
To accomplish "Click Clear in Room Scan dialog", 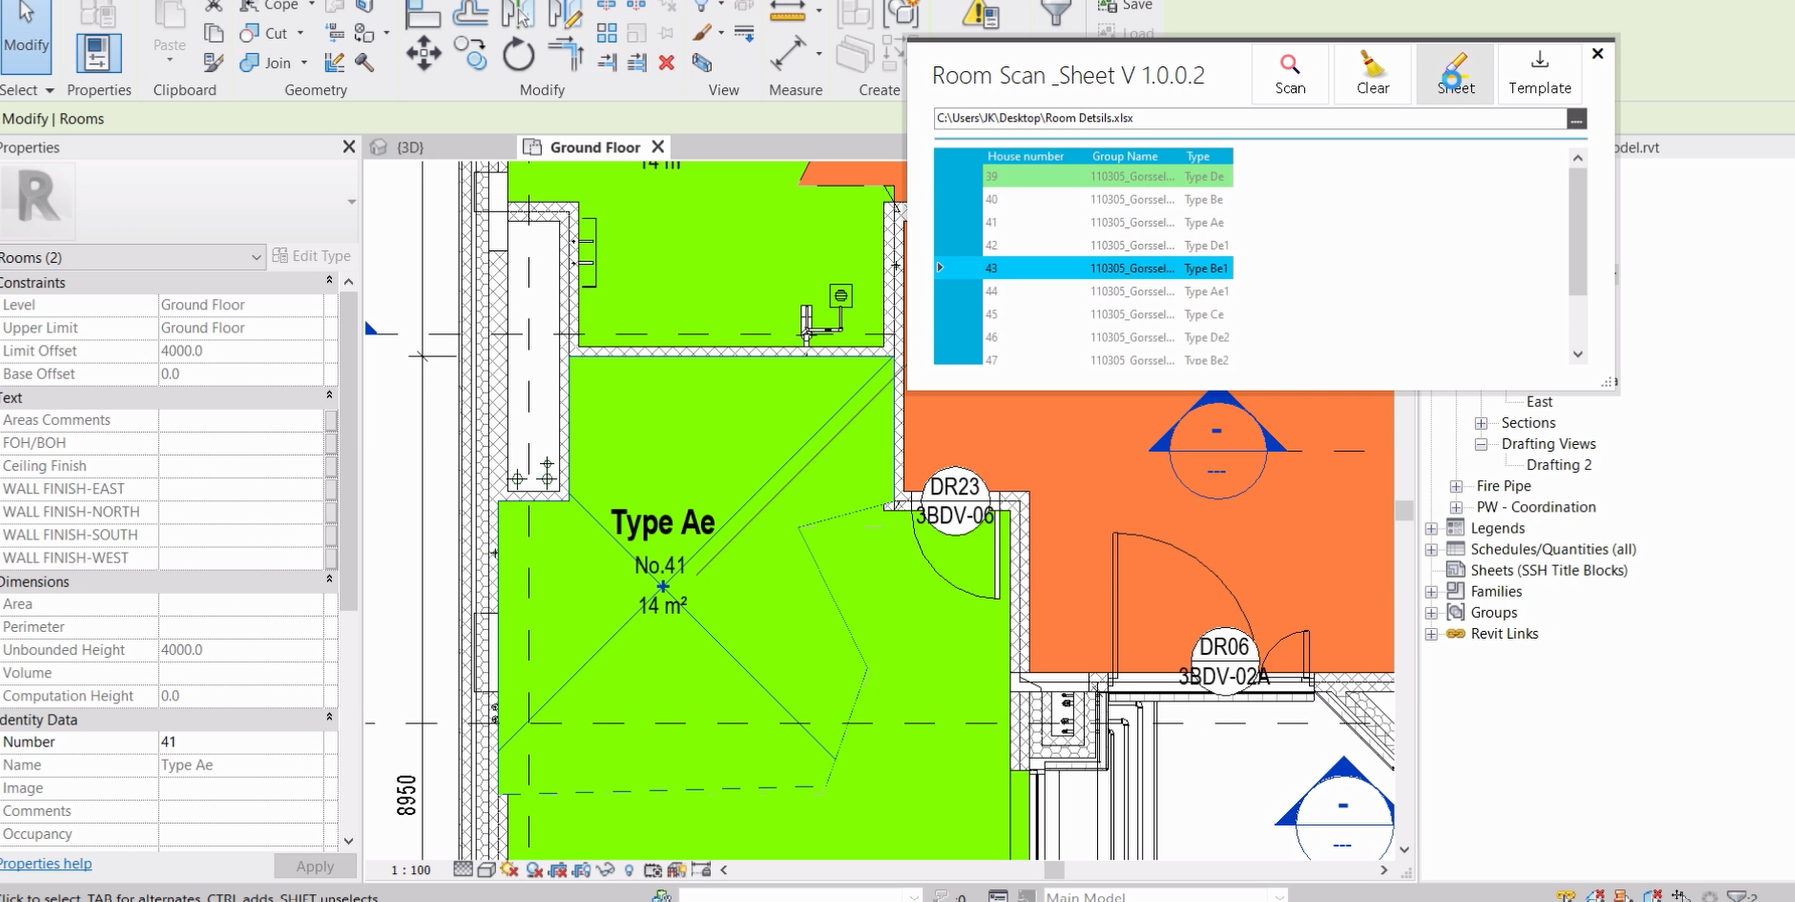I will point(1373,74).
